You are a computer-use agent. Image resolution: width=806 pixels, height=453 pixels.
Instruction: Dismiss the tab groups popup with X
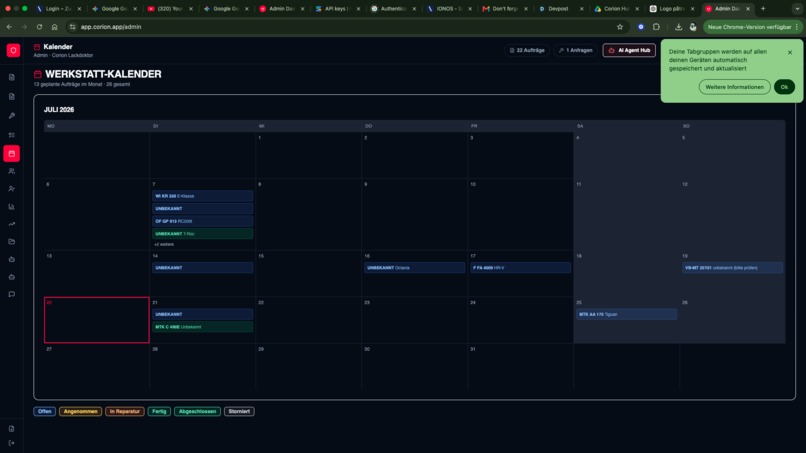coord(790,52)
